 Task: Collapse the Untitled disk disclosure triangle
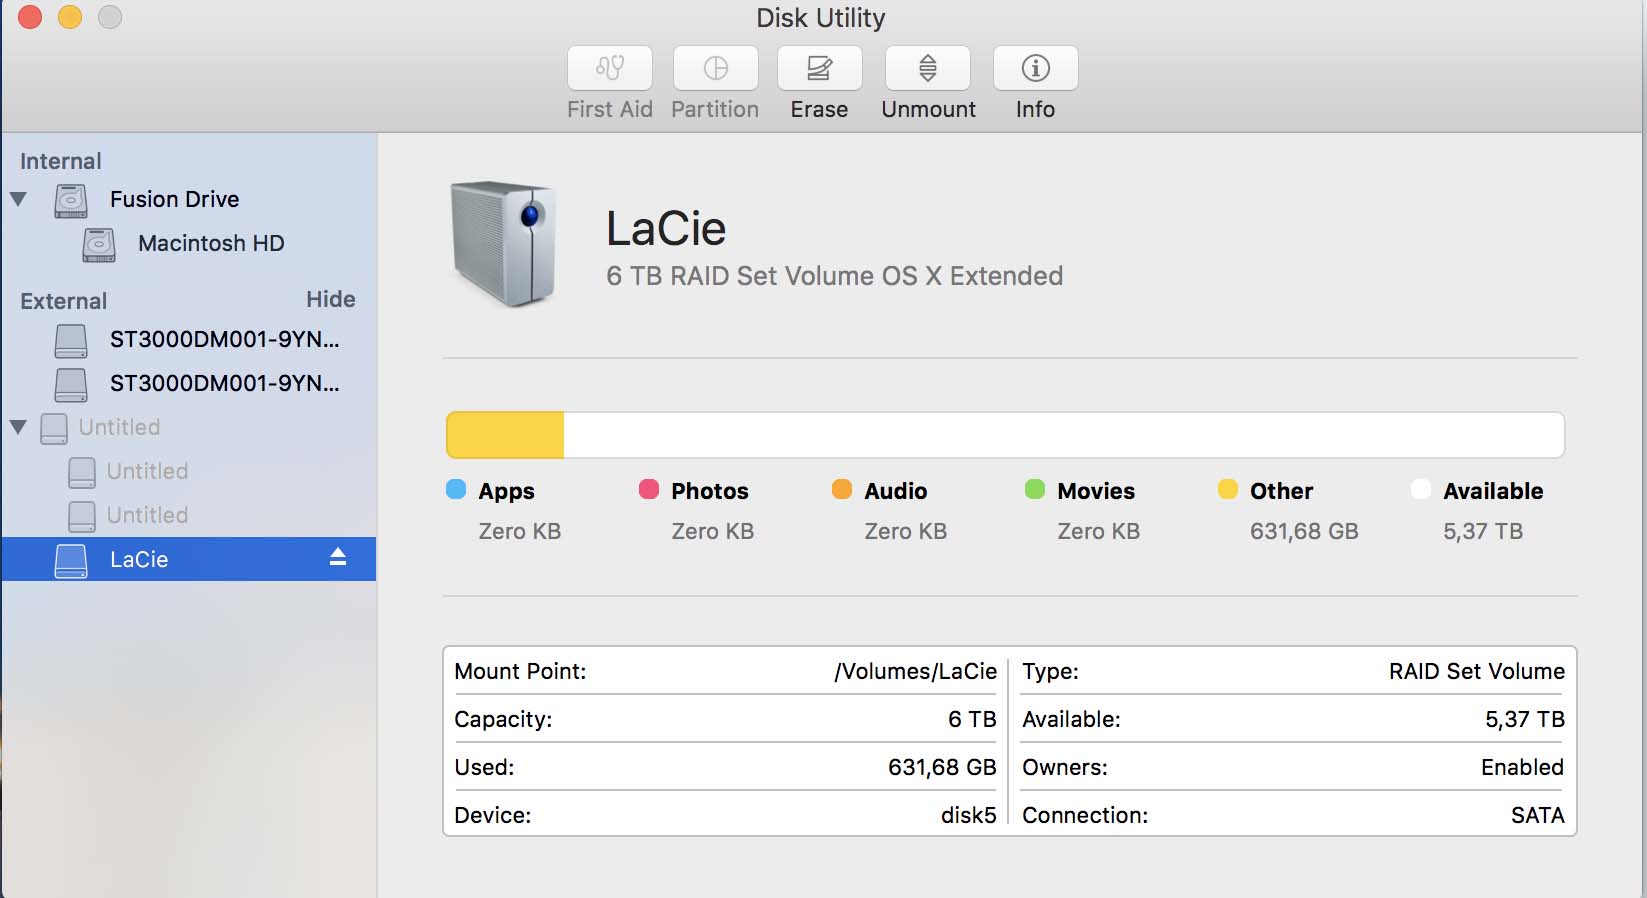click(x=18, y=427)
